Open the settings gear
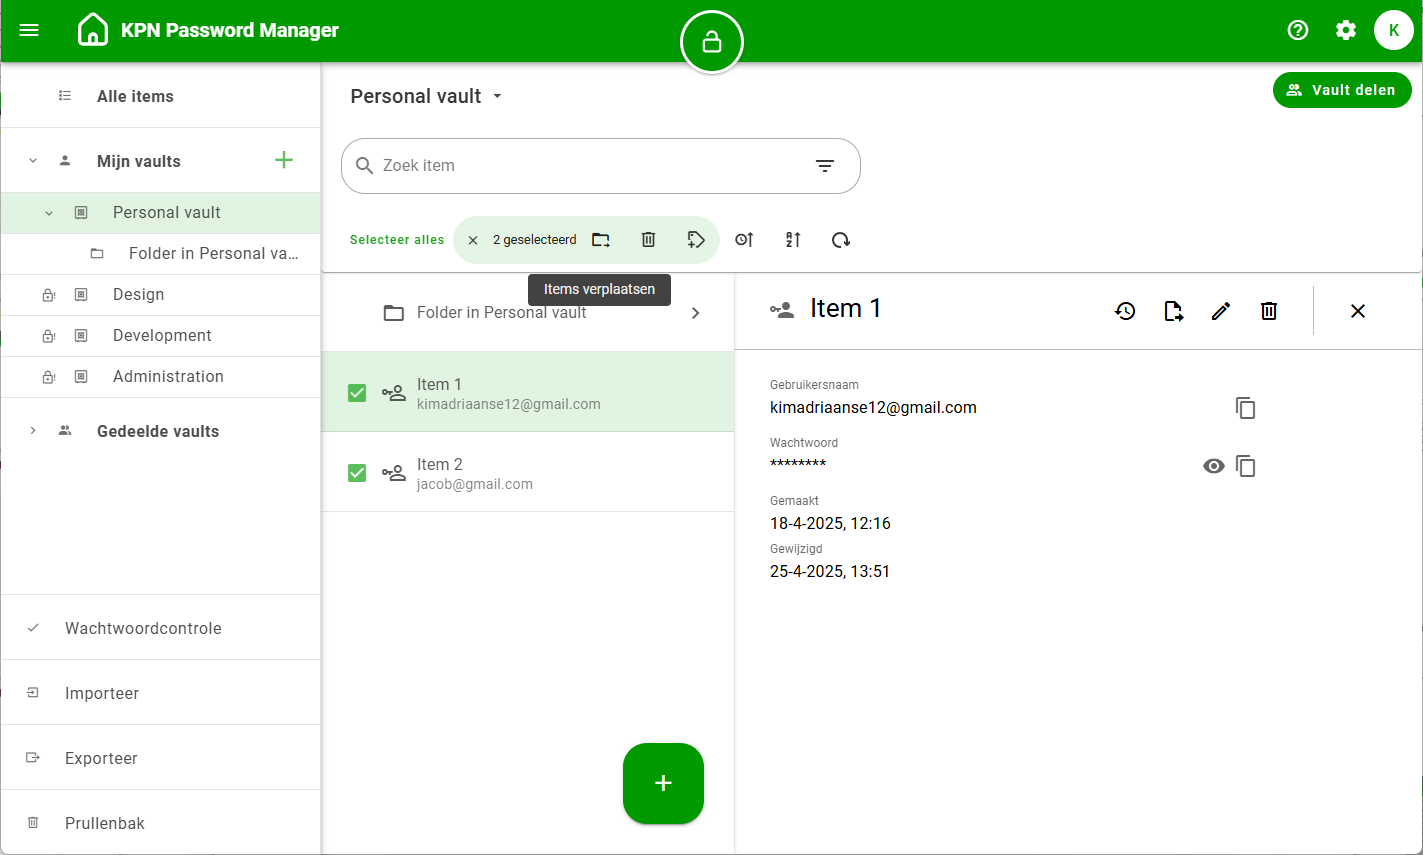Viewport: 1423px width, 855px height. tap(1346, 30)
